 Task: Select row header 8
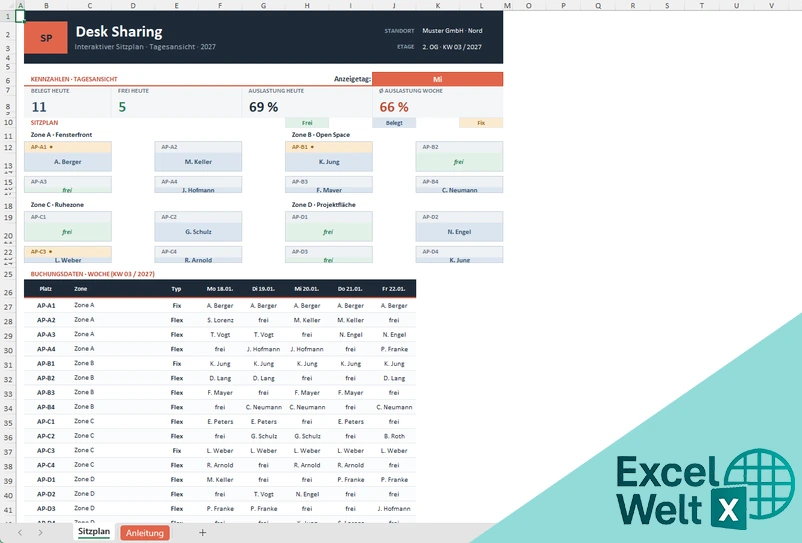[8, 107]
